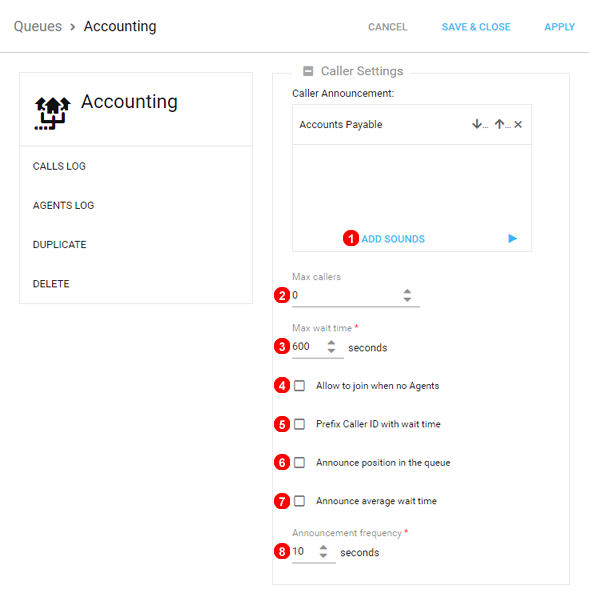This screenshot has height=593, width=589.
Task: Click the breadcrumb chevron after Queues
Action: click(73, 27)
